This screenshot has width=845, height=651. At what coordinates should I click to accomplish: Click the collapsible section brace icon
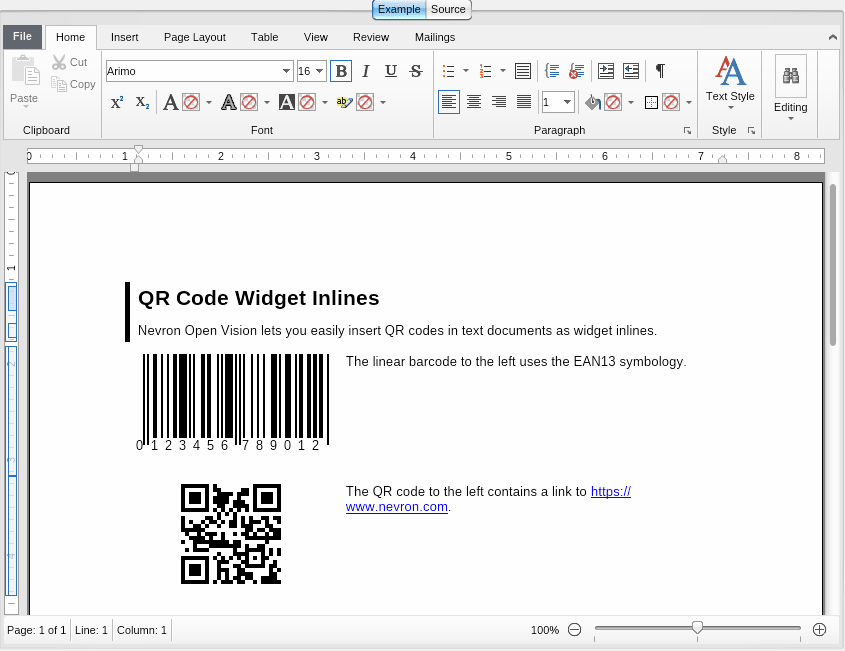552,71
